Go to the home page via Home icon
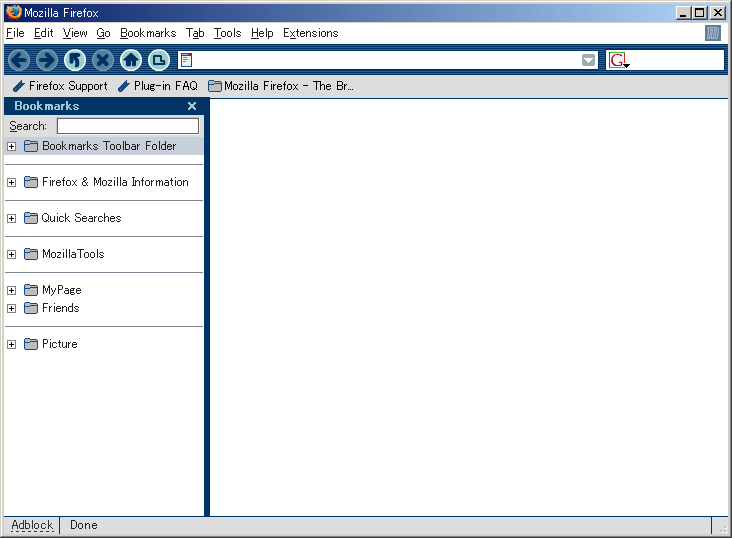732x538 pixels. (x=131, y=60)
